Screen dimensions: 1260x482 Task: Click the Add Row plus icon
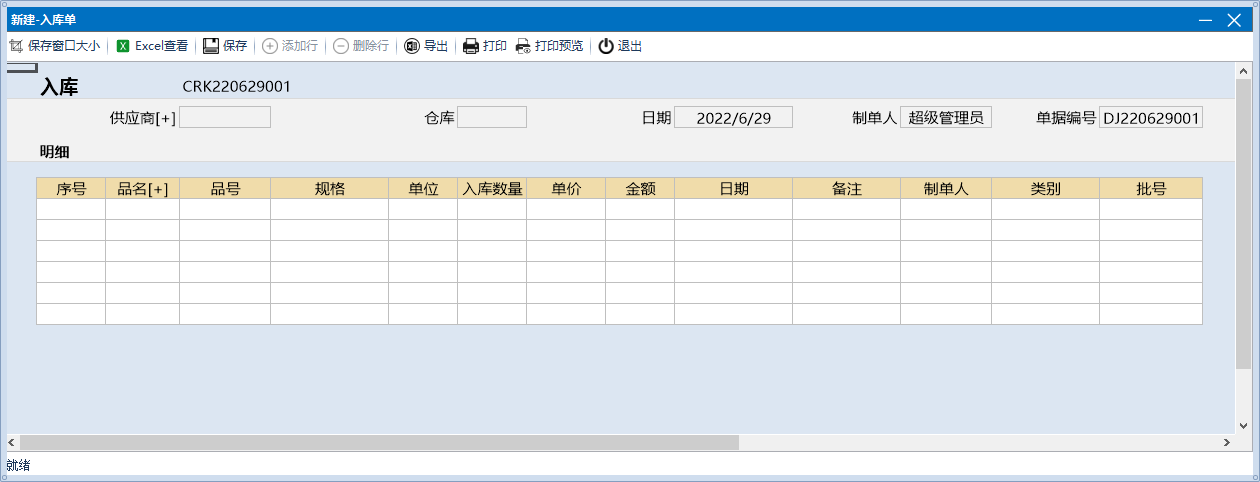tap(270, 46)
